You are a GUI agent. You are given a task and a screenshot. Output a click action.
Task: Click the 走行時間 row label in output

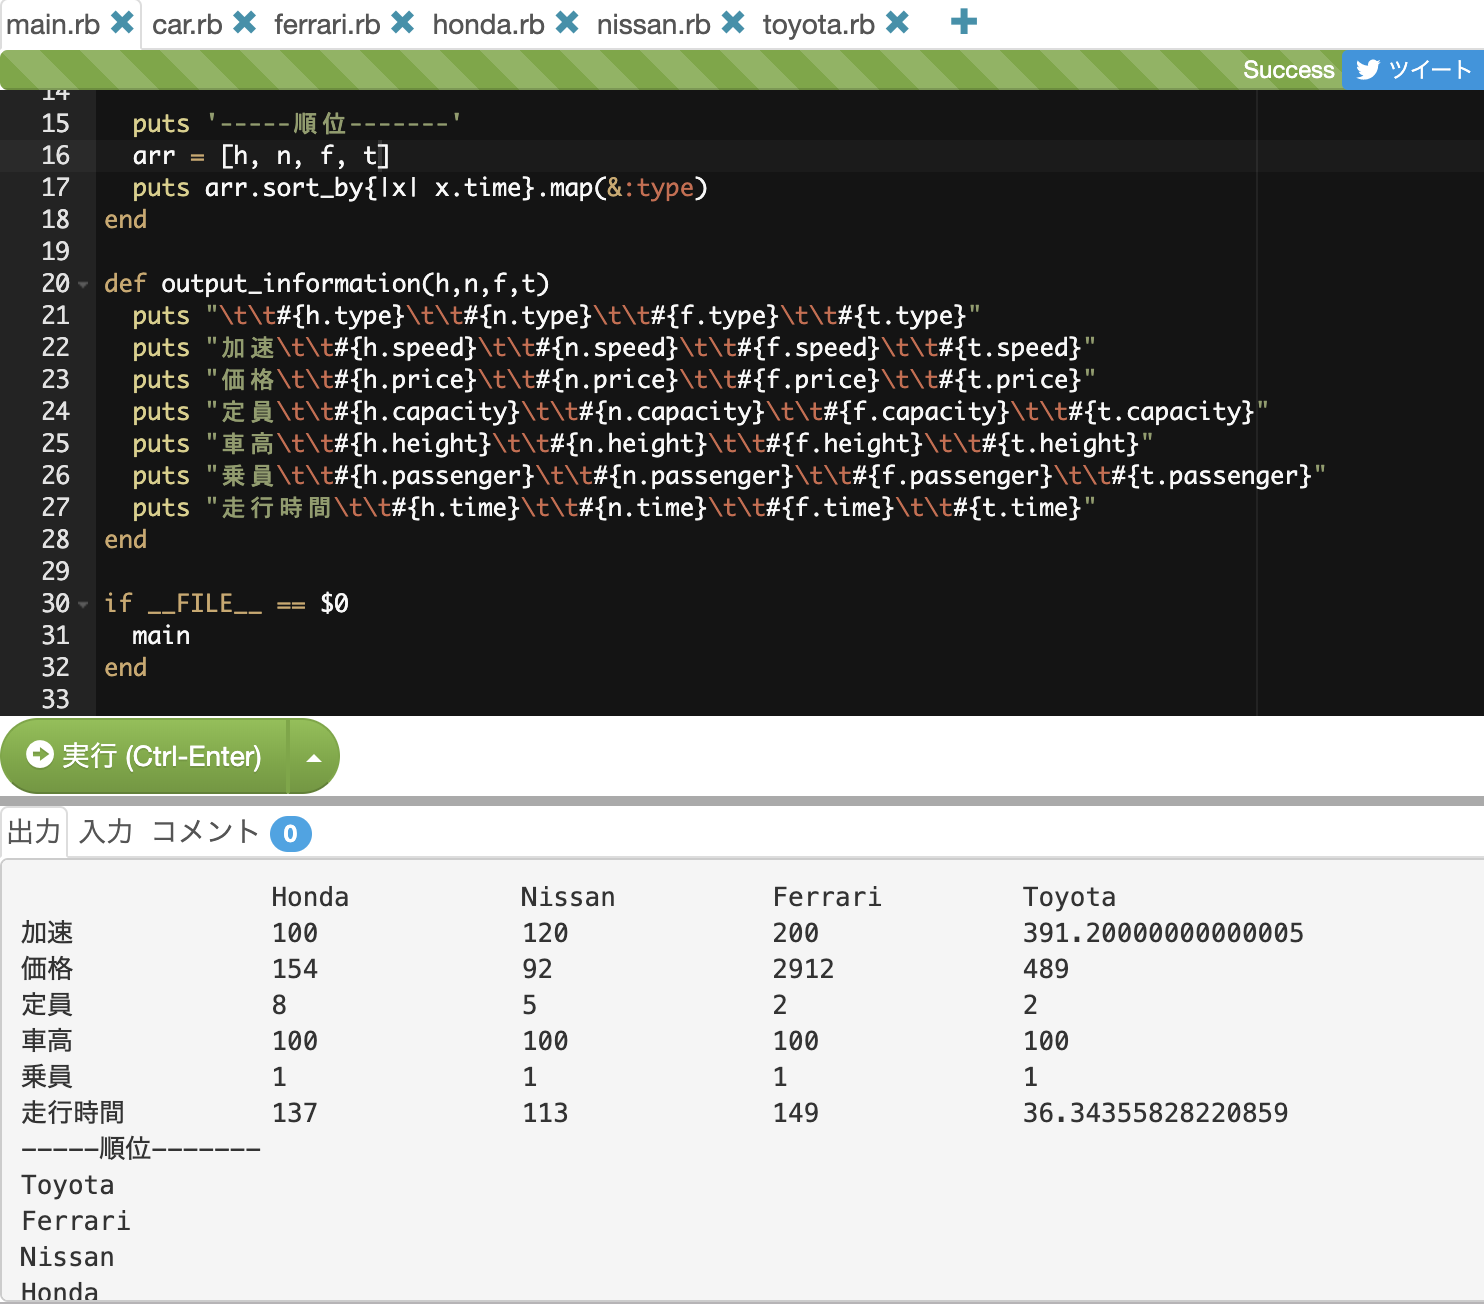(x=73, y=1113)
